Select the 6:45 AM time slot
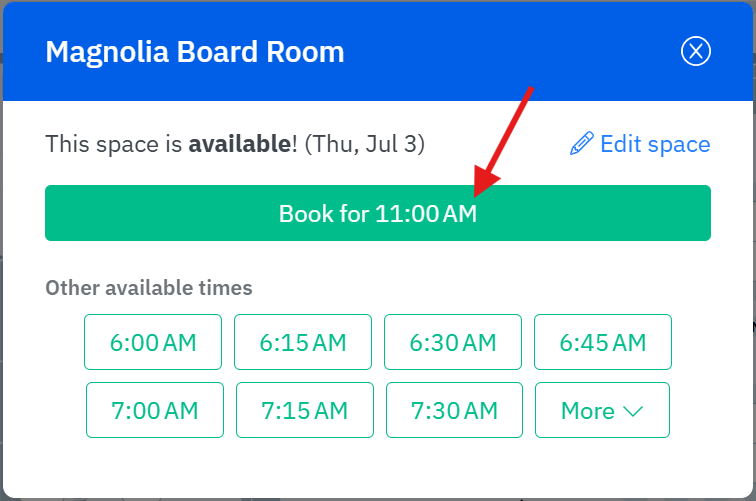756x501 pixels. tap(603, 342)
